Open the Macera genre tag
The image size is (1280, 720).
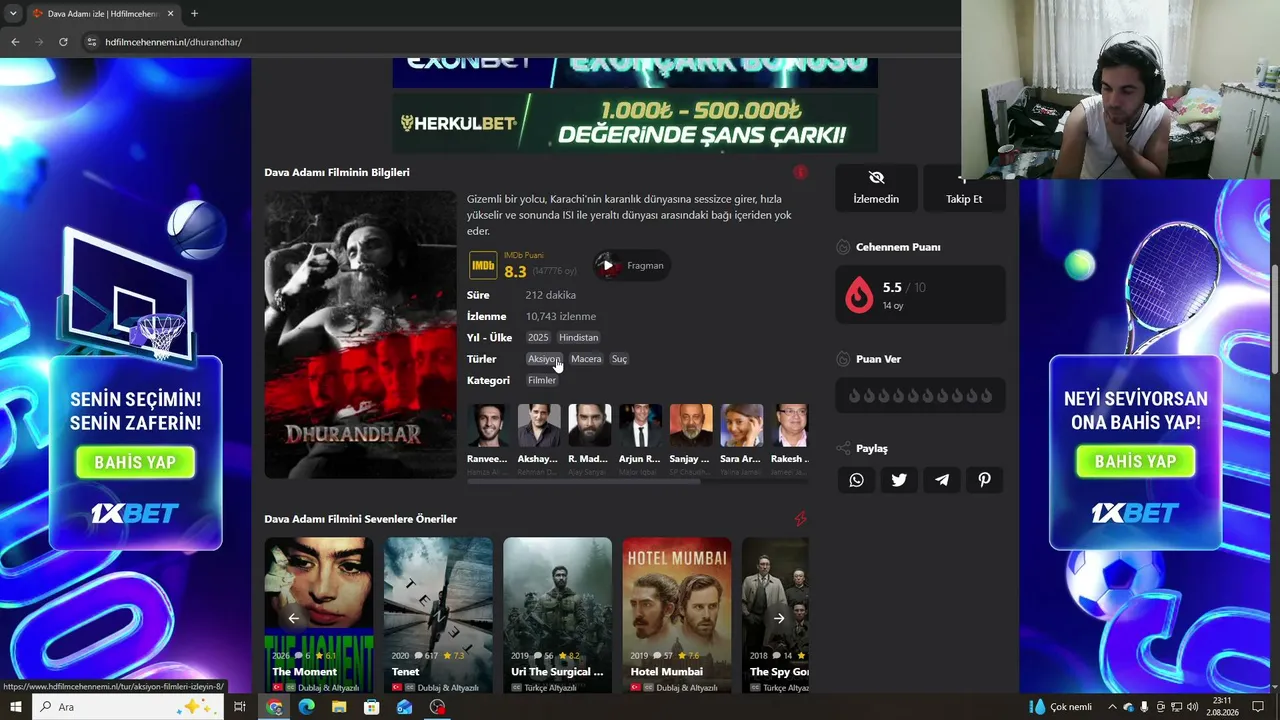click(586, 359)
